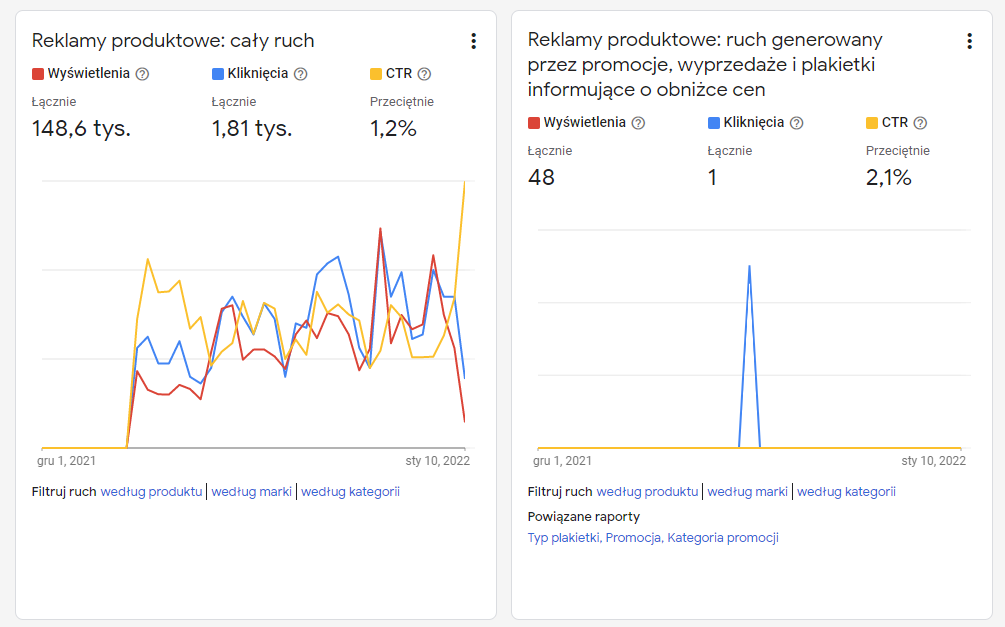Filter right card traffic 'według kategorii'
1005x627 pixels.
click(847, 492)
